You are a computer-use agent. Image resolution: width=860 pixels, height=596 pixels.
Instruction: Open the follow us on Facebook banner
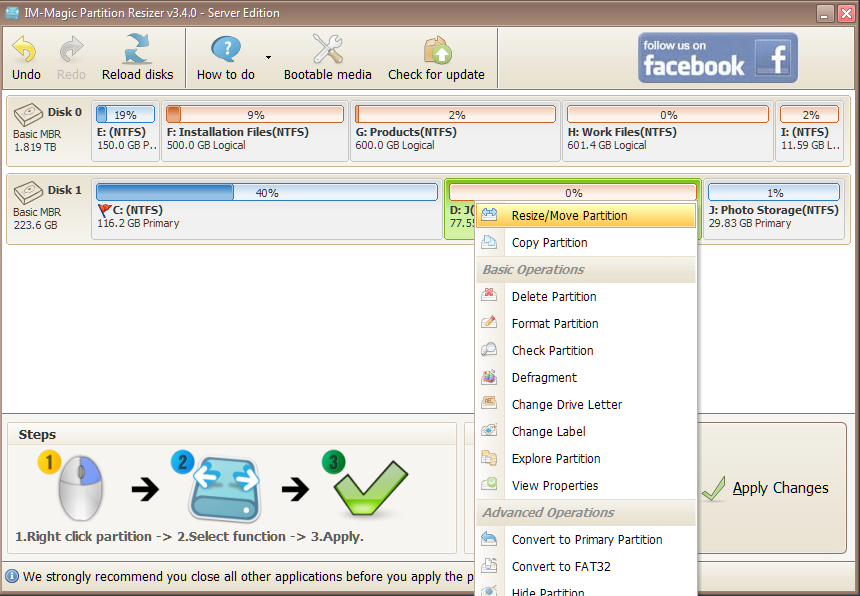pos(717,58)
